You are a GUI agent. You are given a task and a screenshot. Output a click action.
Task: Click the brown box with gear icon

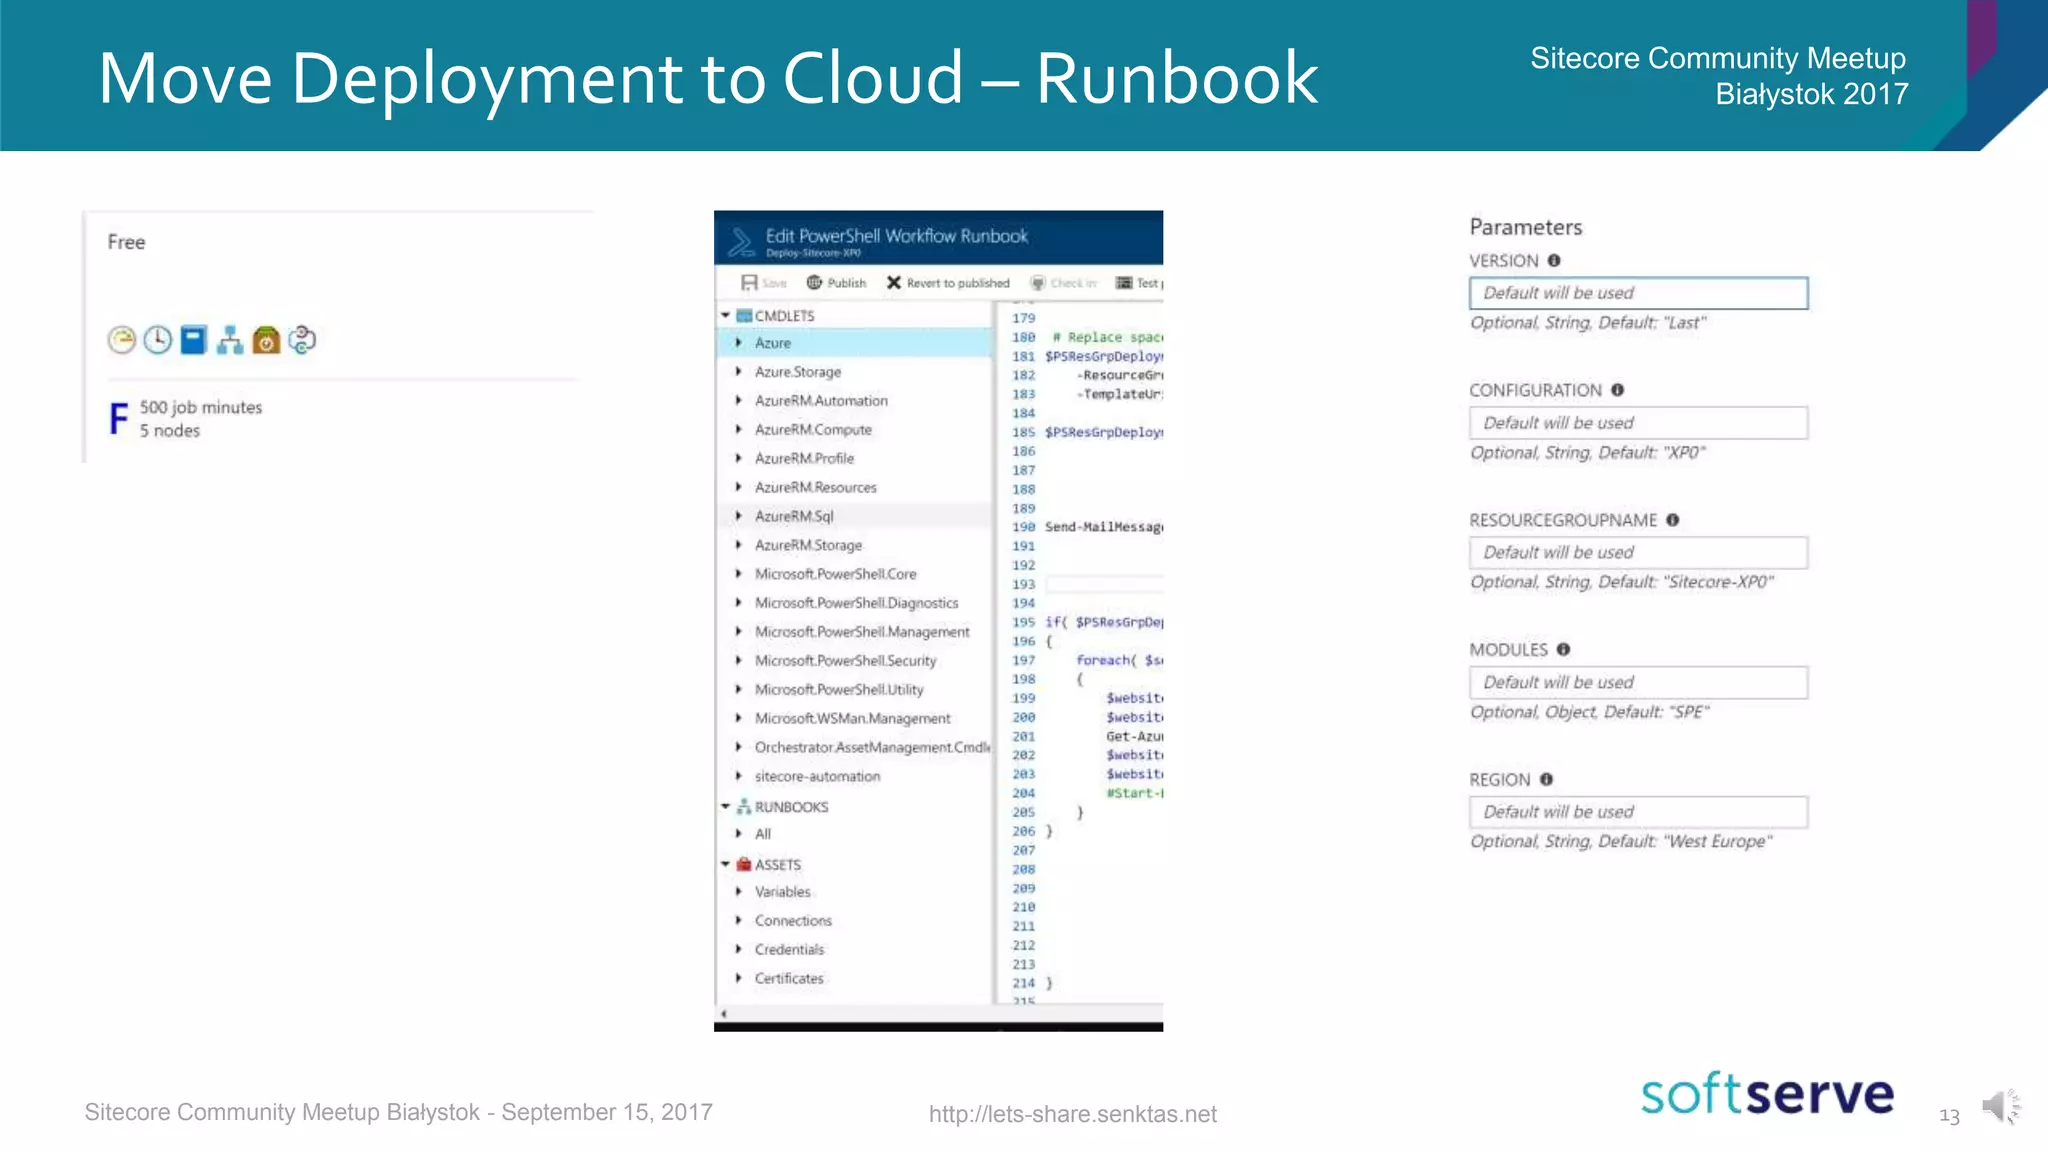266,340
